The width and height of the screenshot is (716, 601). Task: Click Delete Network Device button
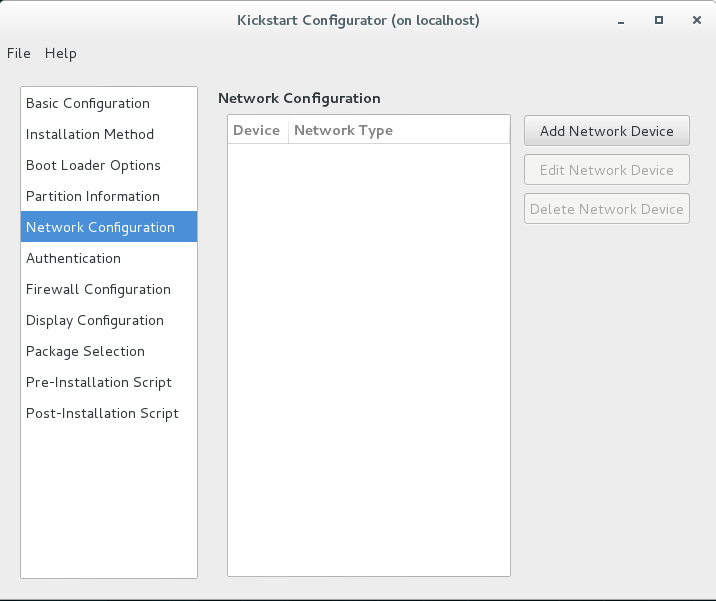606,209
